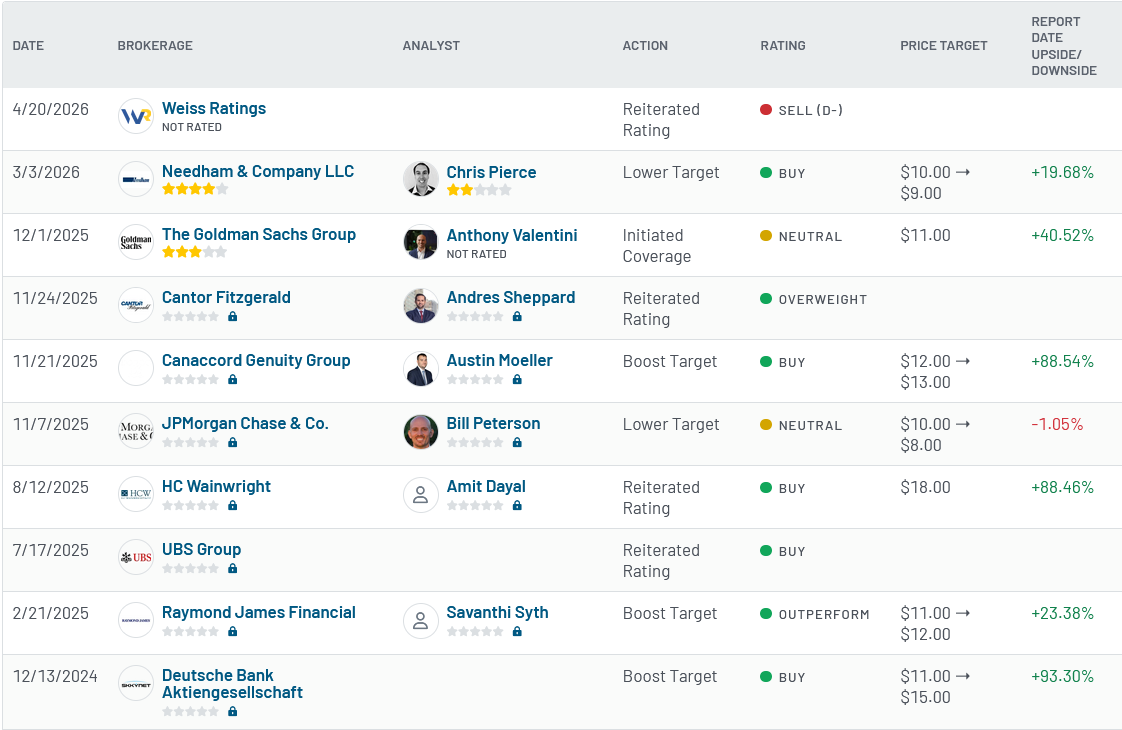Click the UBS Group logo icon

coord(136,557)
